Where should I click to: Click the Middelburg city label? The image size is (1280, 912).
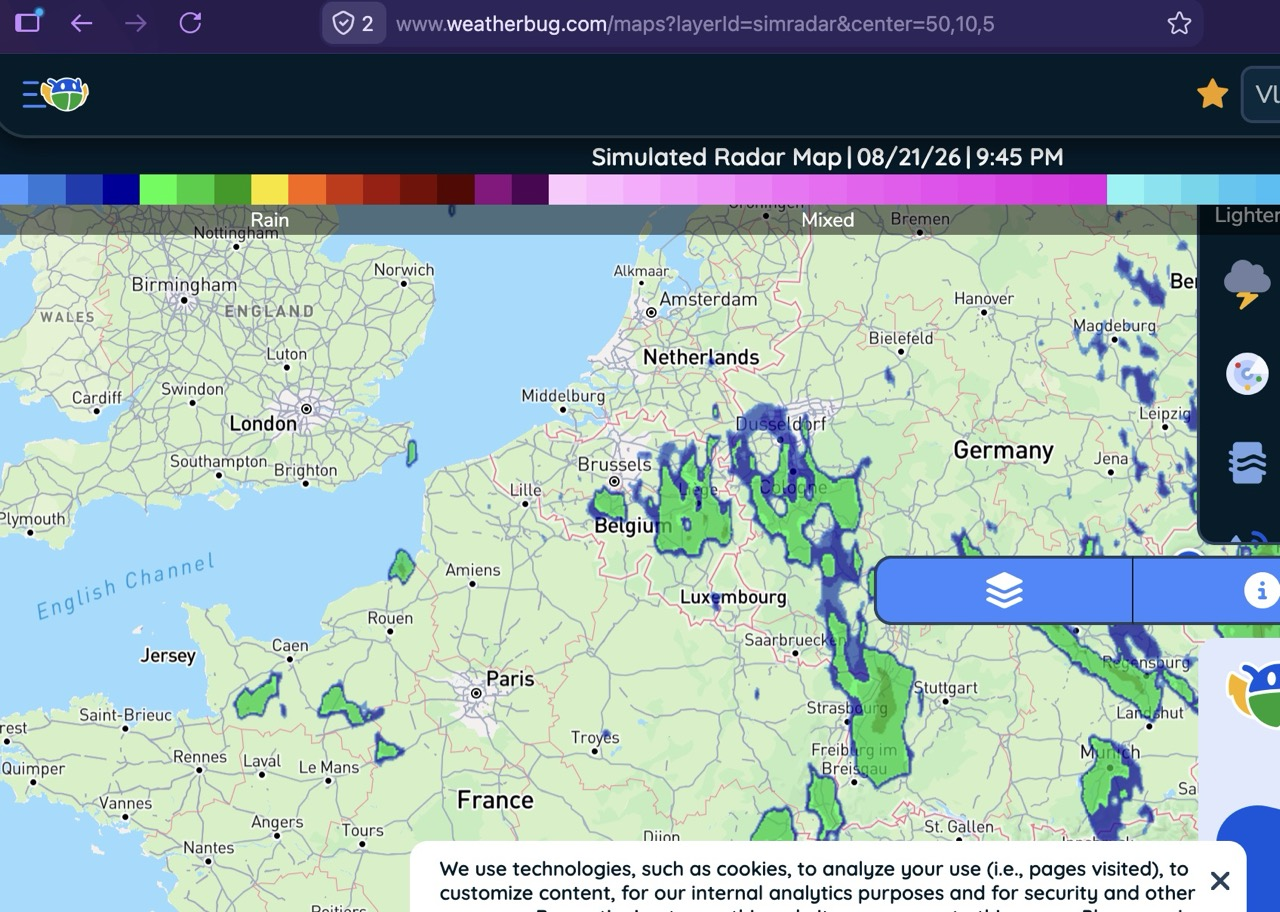pos(563,396)
